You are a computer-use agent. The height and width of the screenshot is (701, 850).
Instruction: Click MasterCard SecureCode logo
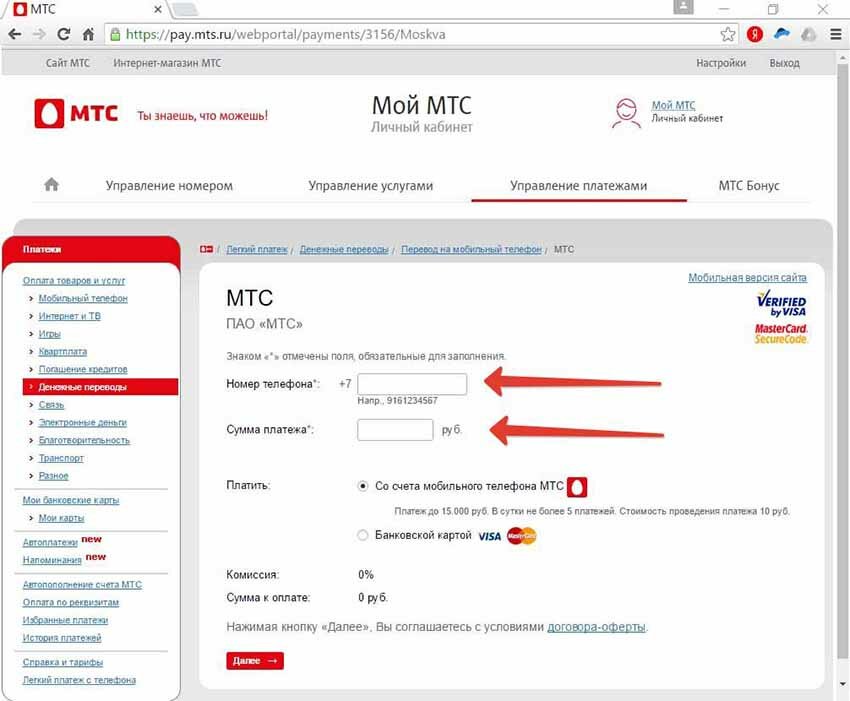pyautogui.click(x=781, y=334)
